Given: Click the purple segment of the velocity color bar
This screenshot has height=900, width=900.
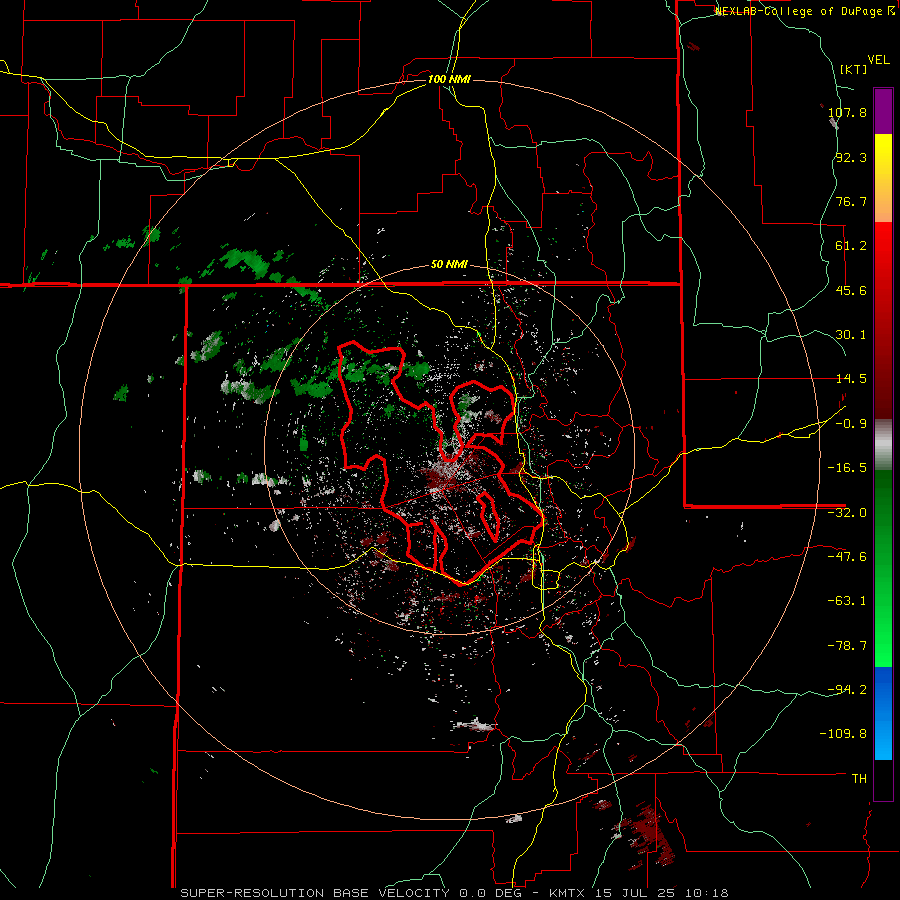Looking at the screenshot, I should click(x=883, y=111).
